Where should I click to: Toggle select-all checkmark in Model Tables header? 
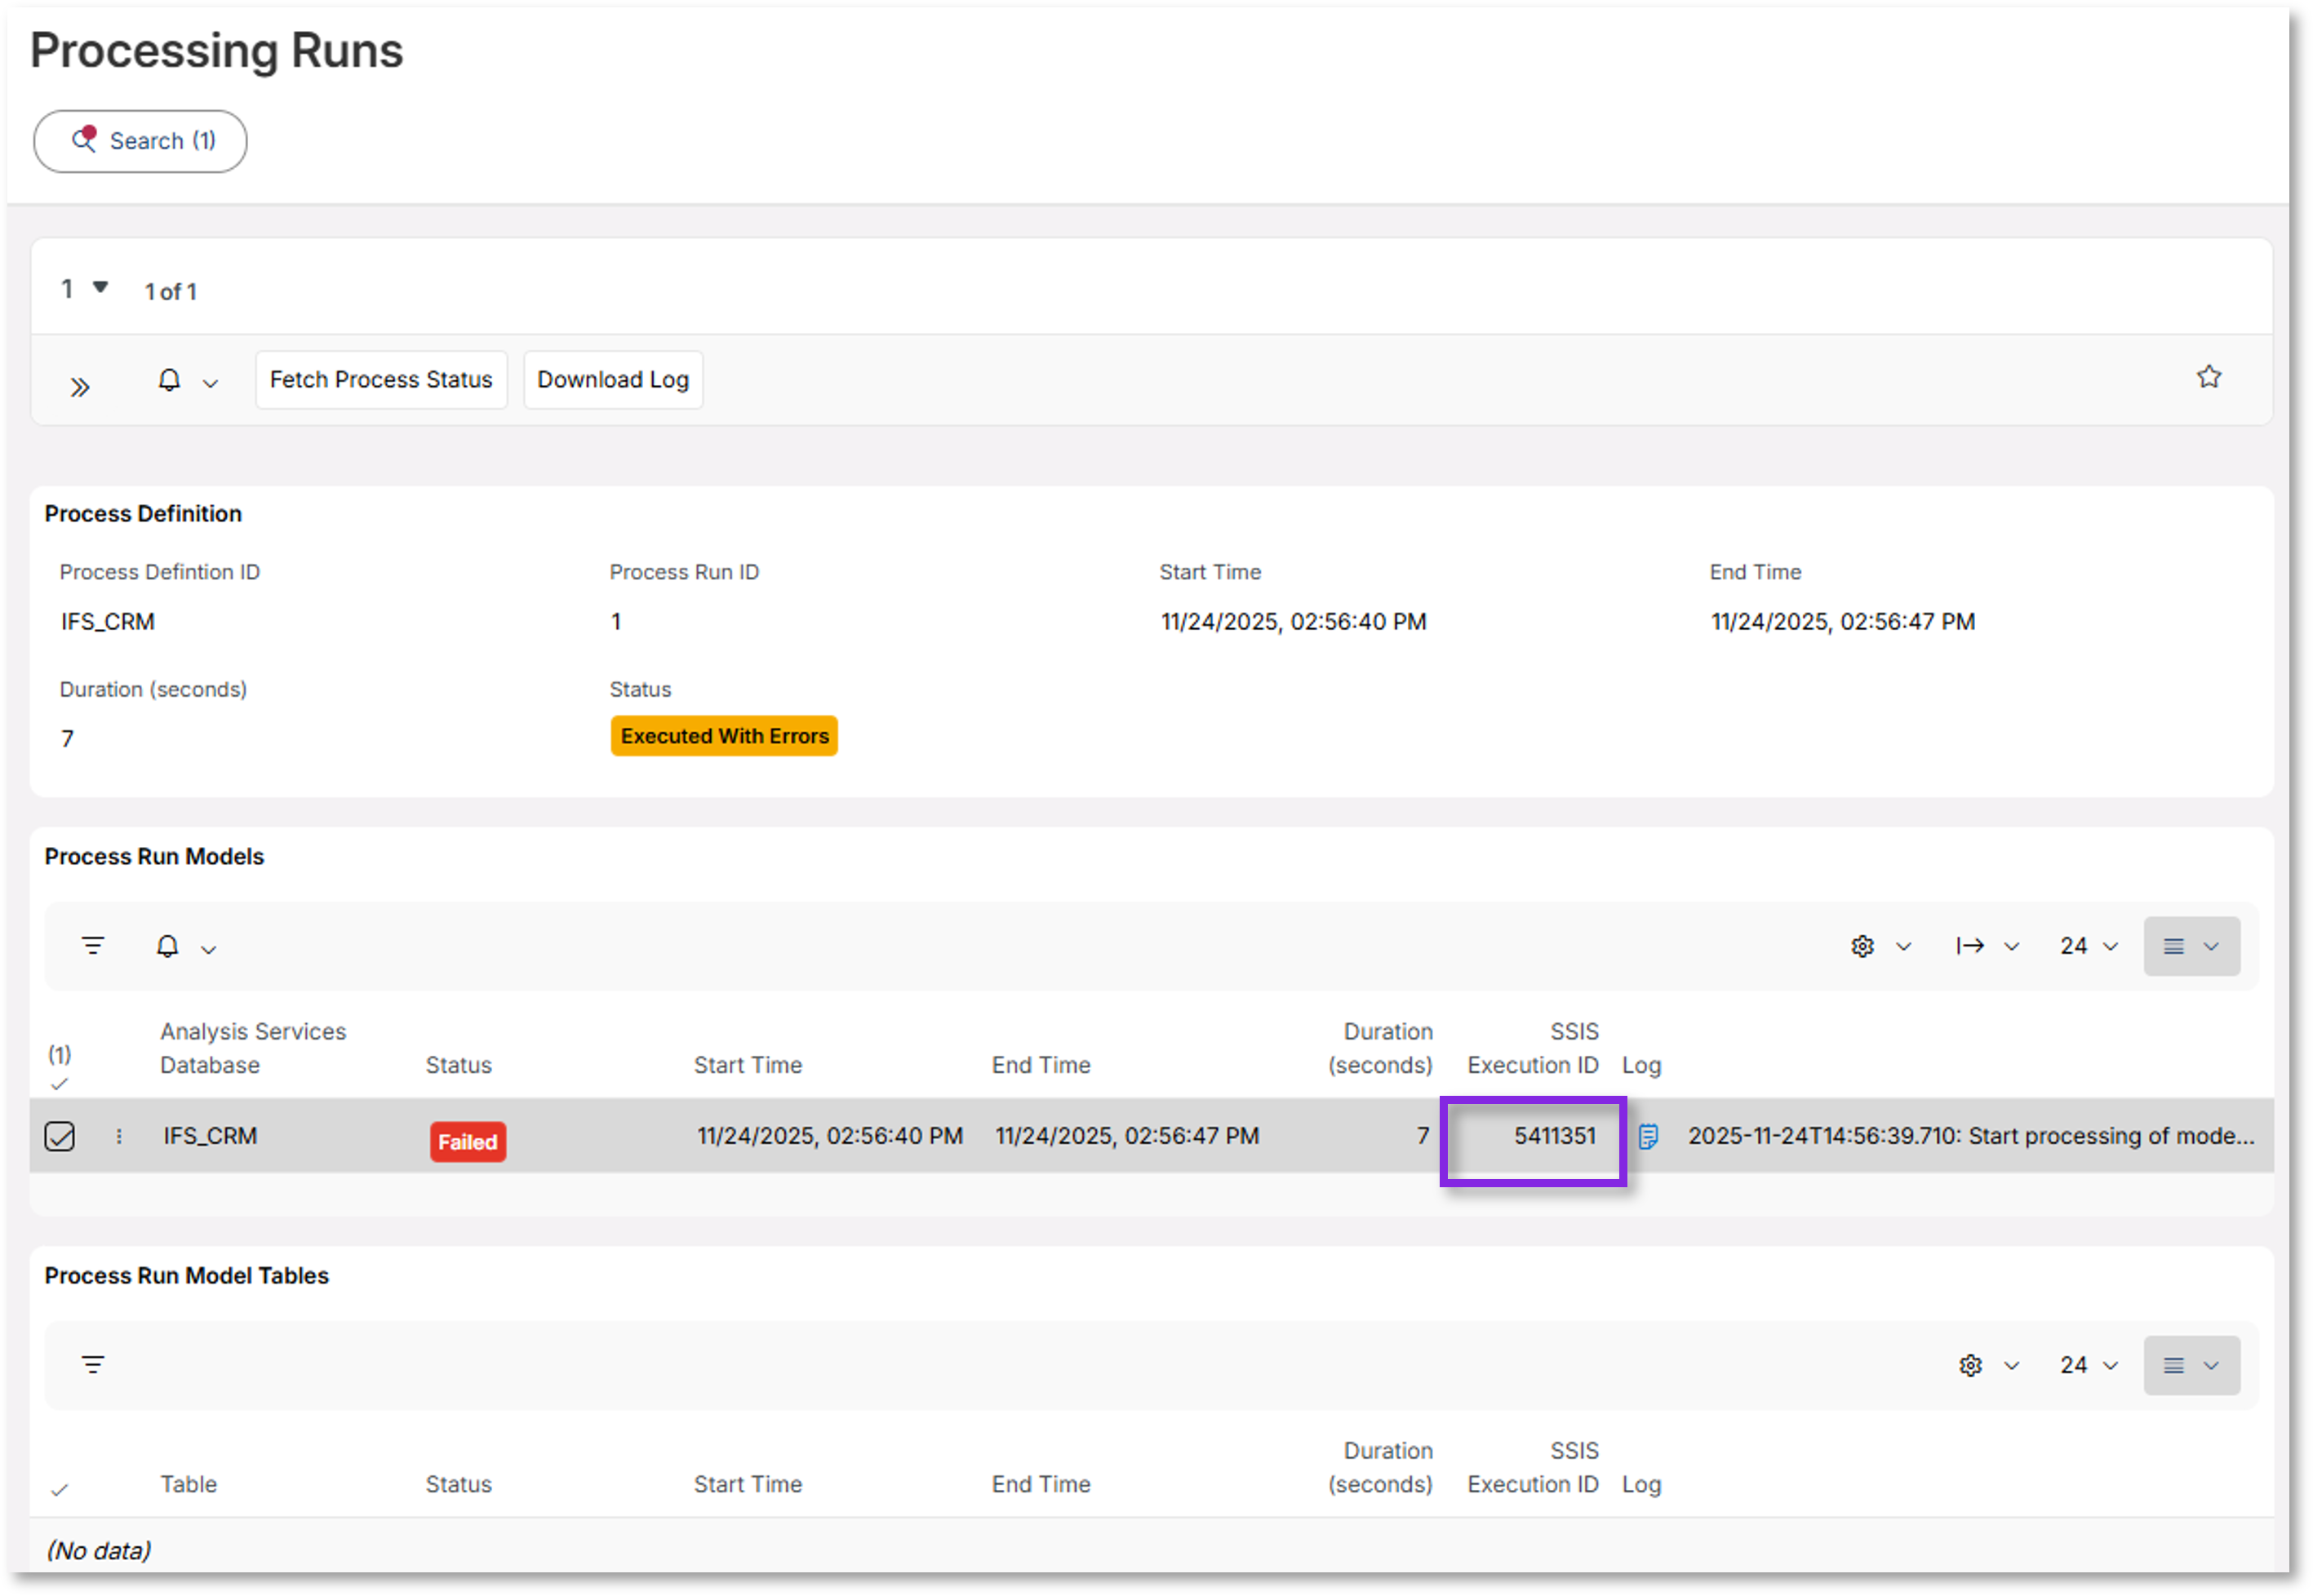[60, 1491]
